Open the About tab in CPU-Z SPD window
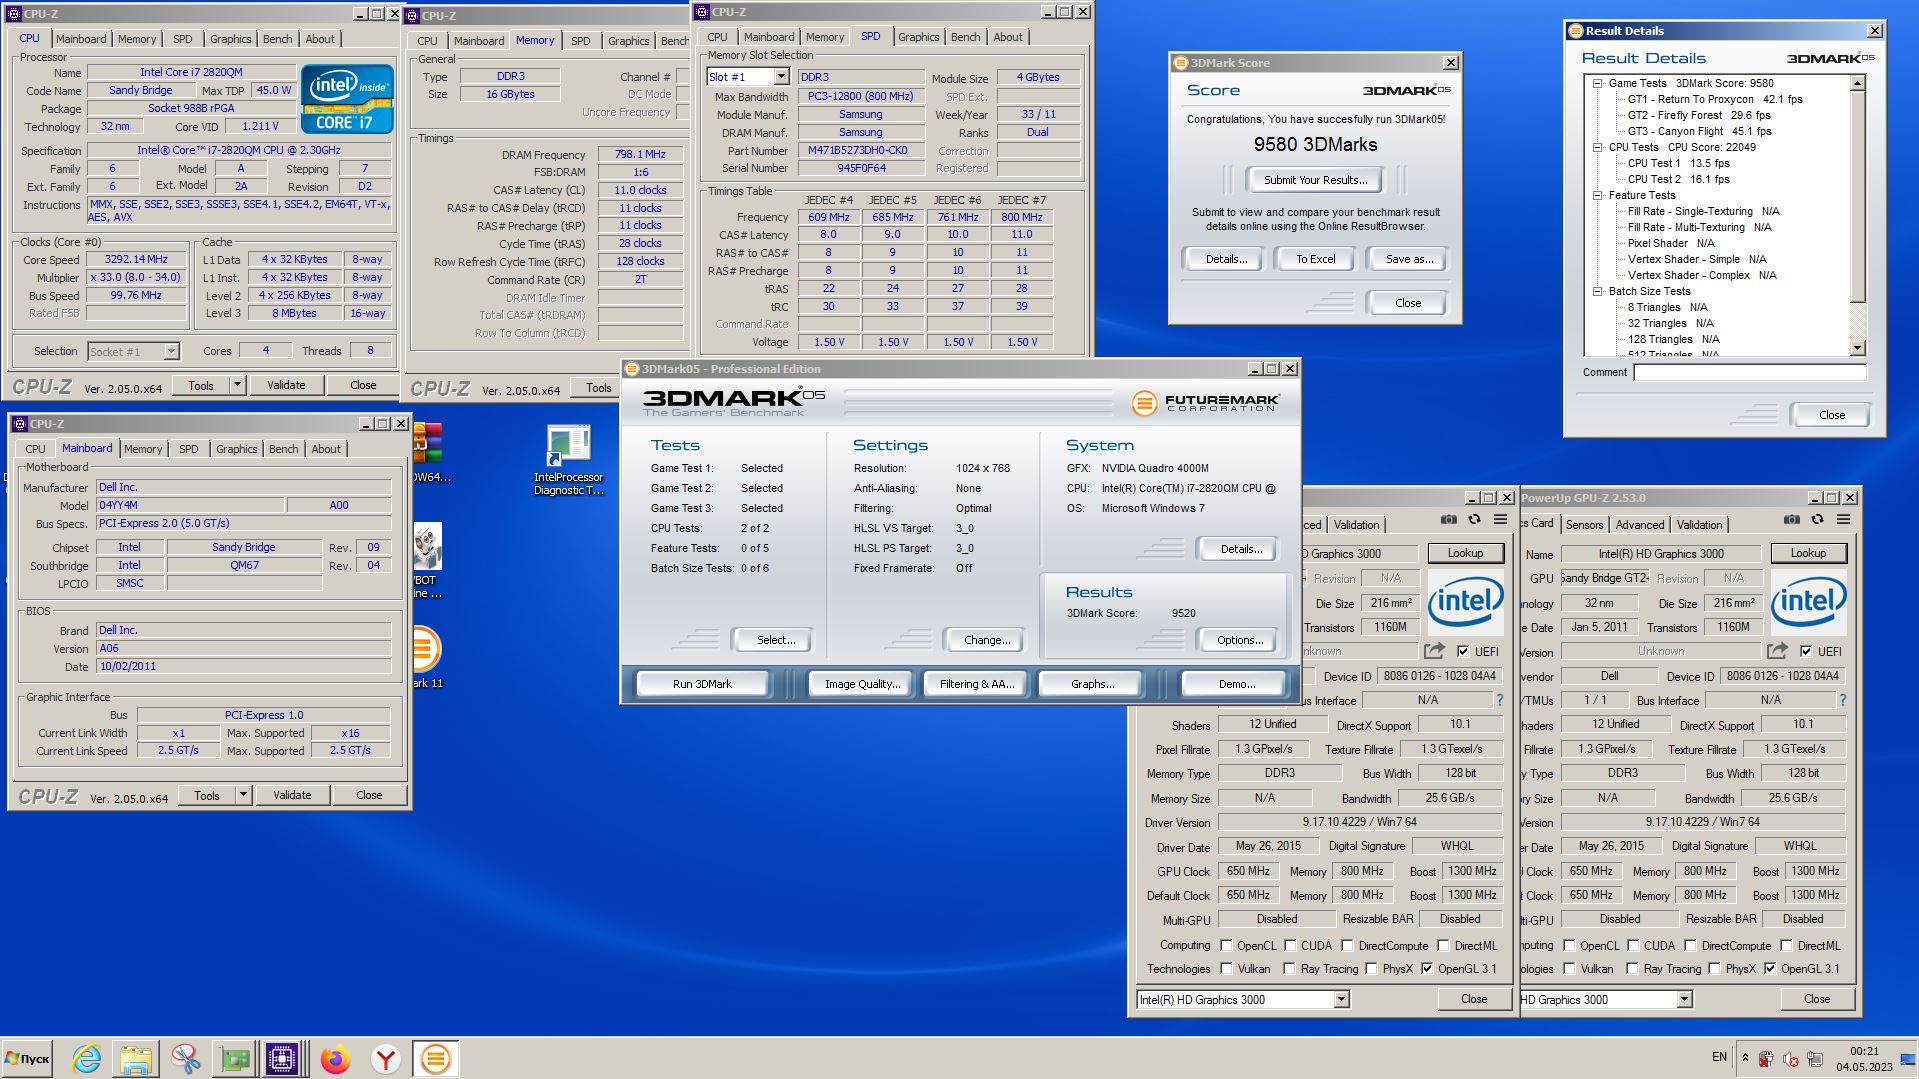 (1008, 37)
